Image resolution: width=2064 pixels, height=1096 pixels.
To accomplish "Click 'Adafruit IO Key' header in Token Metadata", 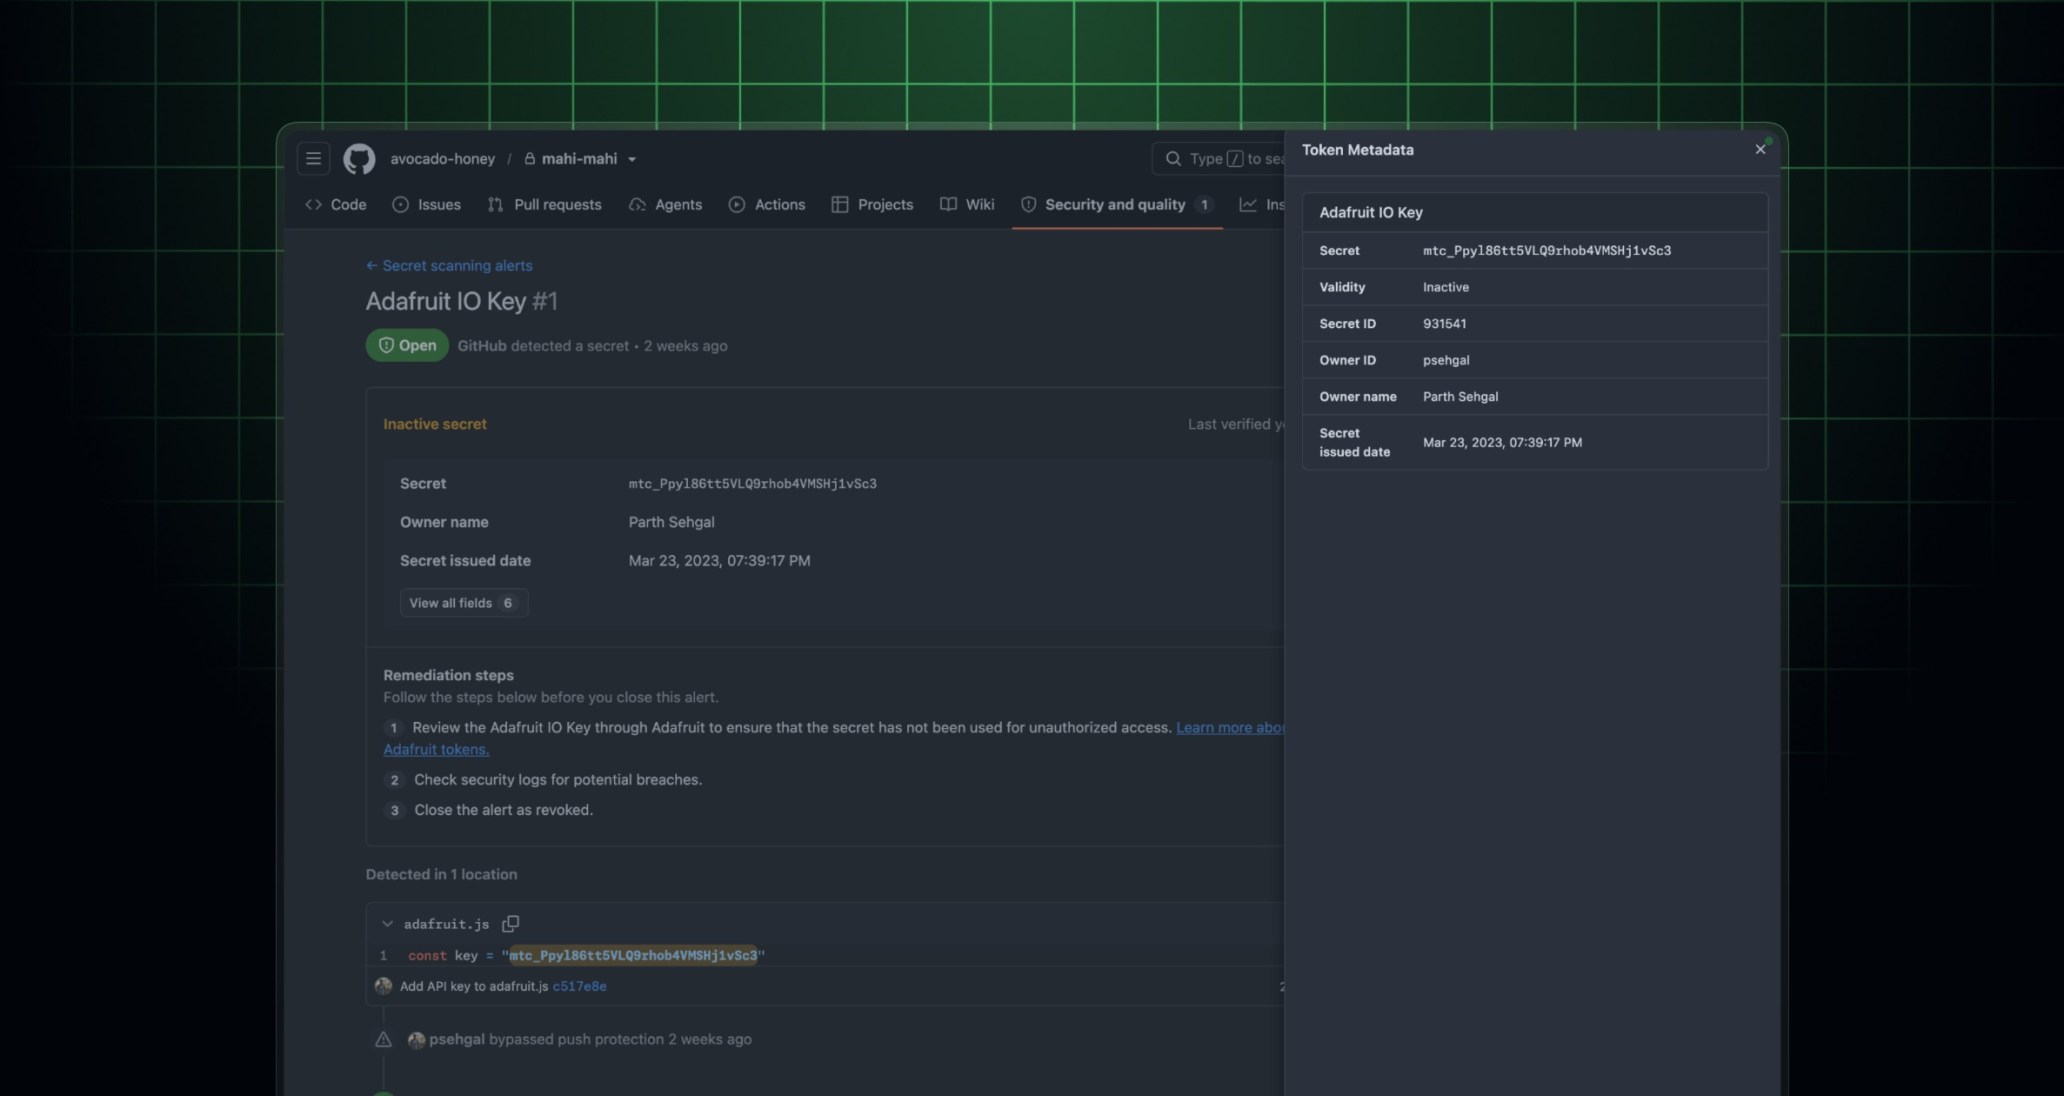I will (1370, 213).
